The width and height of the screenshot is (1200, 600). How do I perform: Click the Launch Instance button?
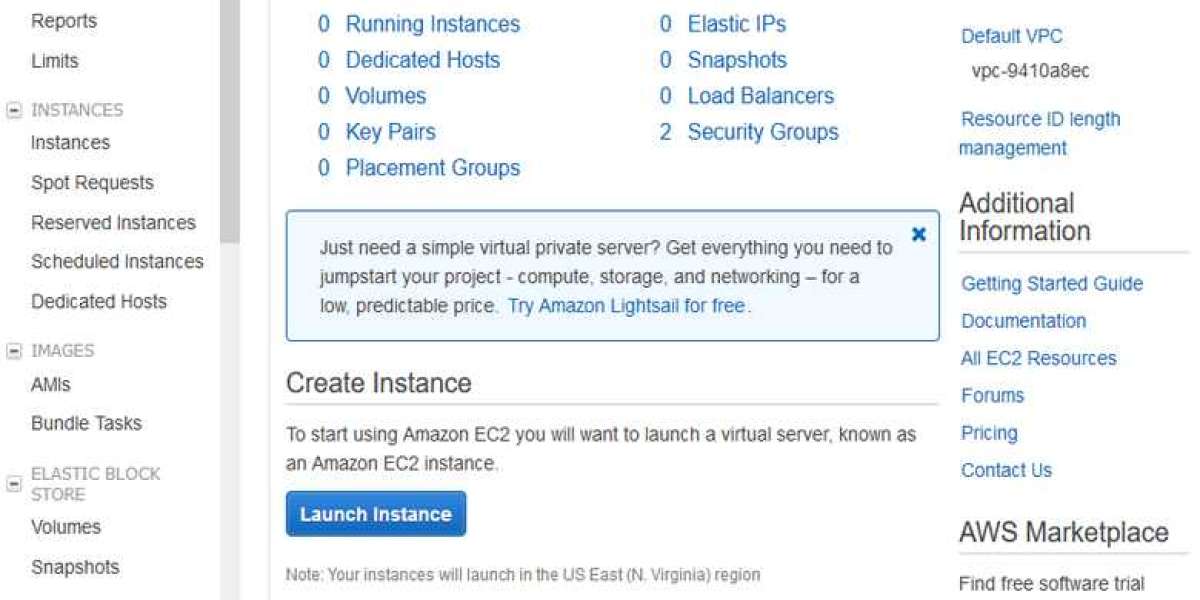[376, 514]
